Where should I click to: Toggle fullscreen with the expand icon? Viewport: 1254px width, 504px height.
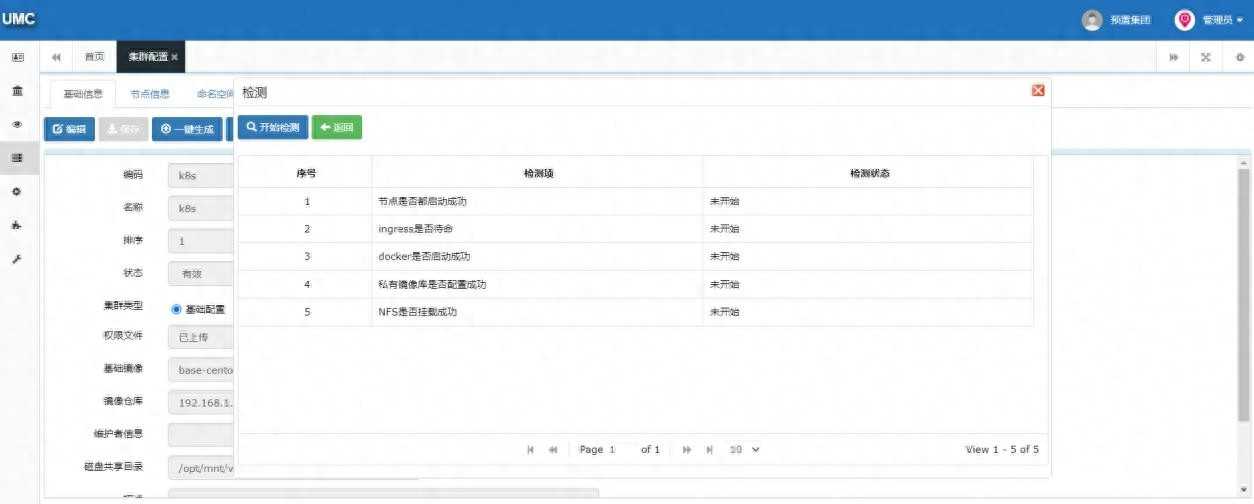tap(1206, 57)
